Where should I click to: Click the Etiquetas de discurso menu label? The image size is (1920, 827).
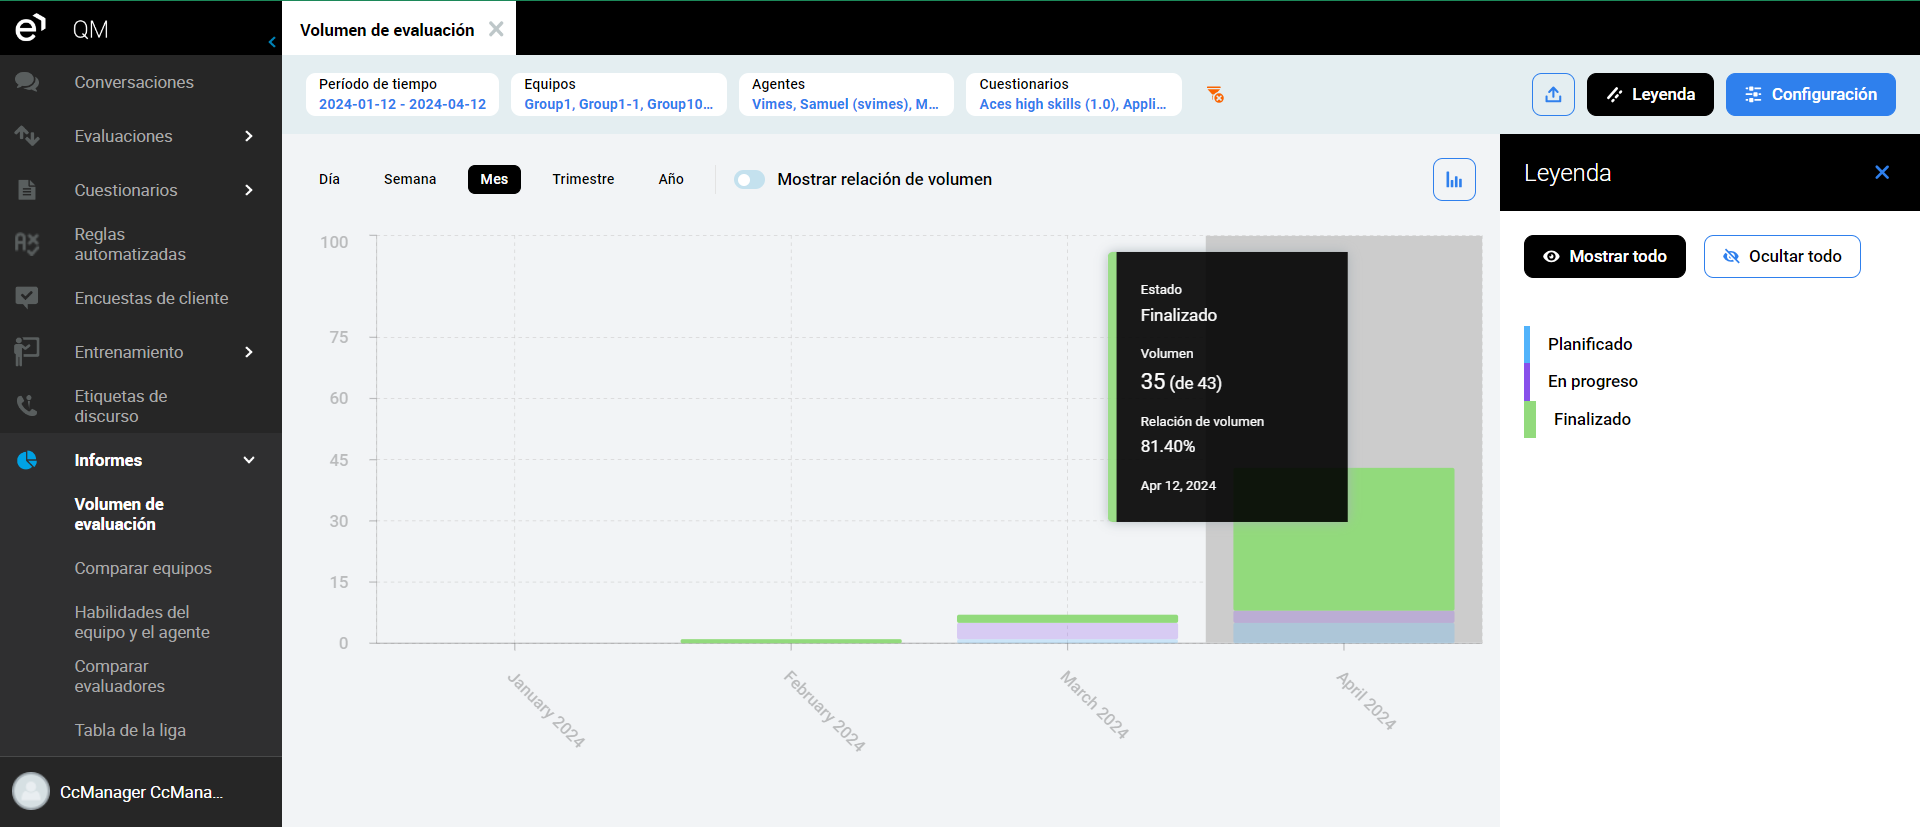coord(121,406)
